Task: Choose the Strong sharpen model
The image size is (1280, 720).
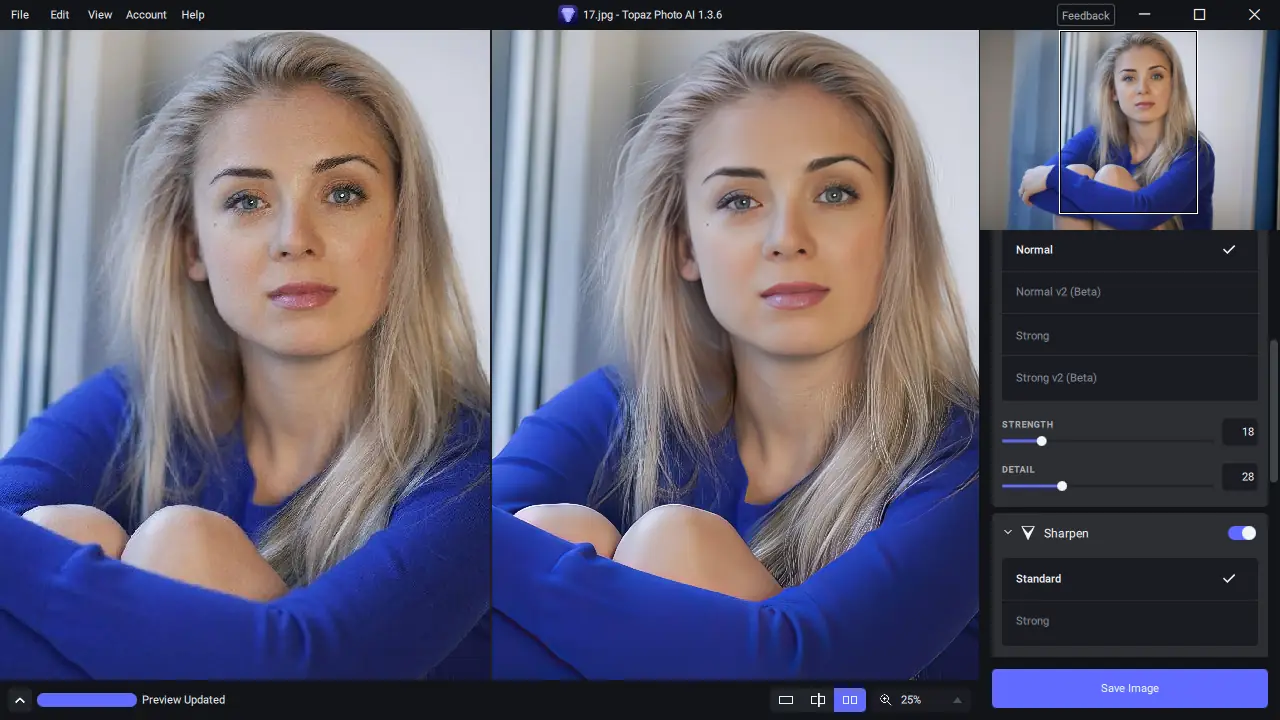Action: click(1130, 621)
